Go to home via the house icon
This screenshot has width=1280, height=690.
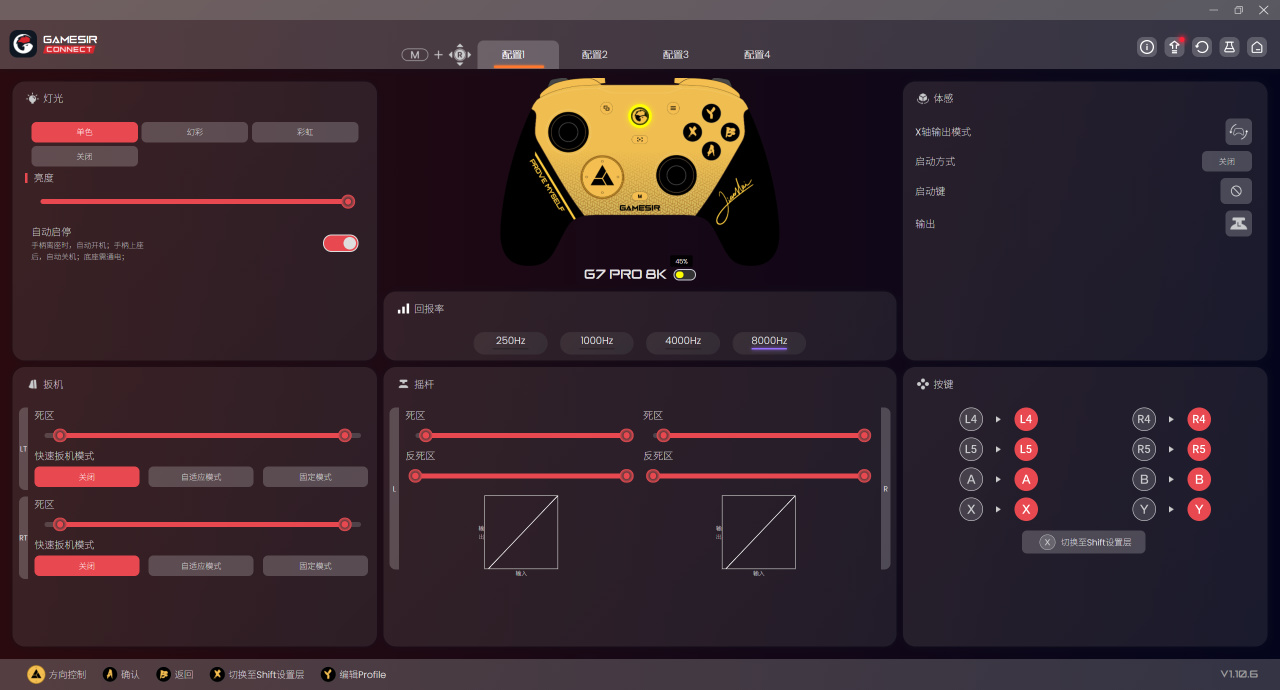[1257, 47]
